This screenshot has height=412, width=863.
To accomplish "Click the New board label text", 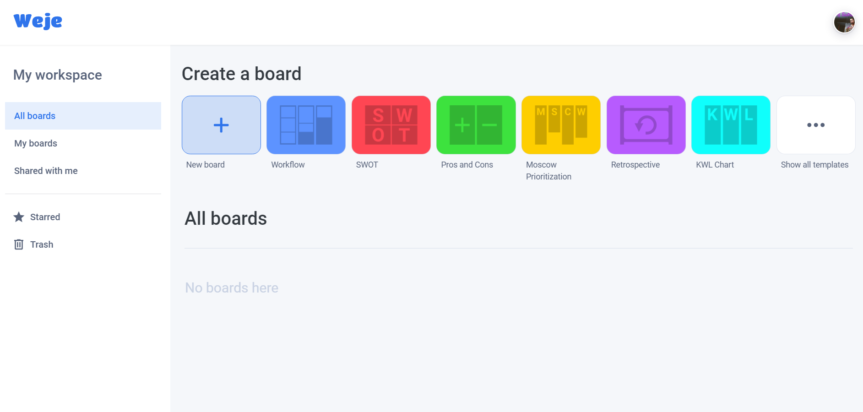I will pos(205,164).
